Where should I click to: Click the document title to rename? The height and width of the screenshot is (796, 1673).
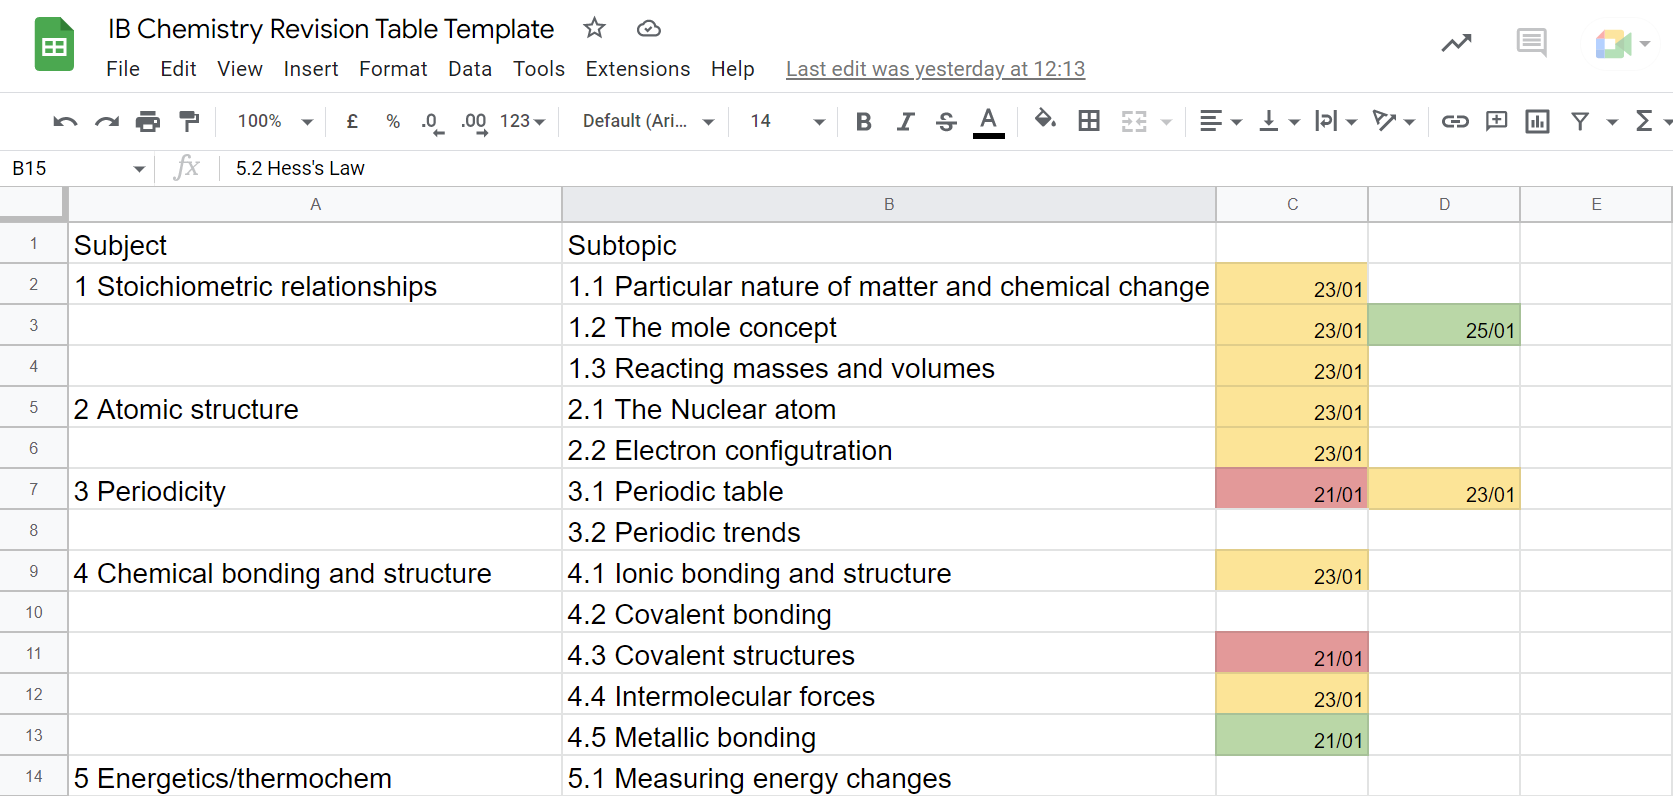[331, 29]
